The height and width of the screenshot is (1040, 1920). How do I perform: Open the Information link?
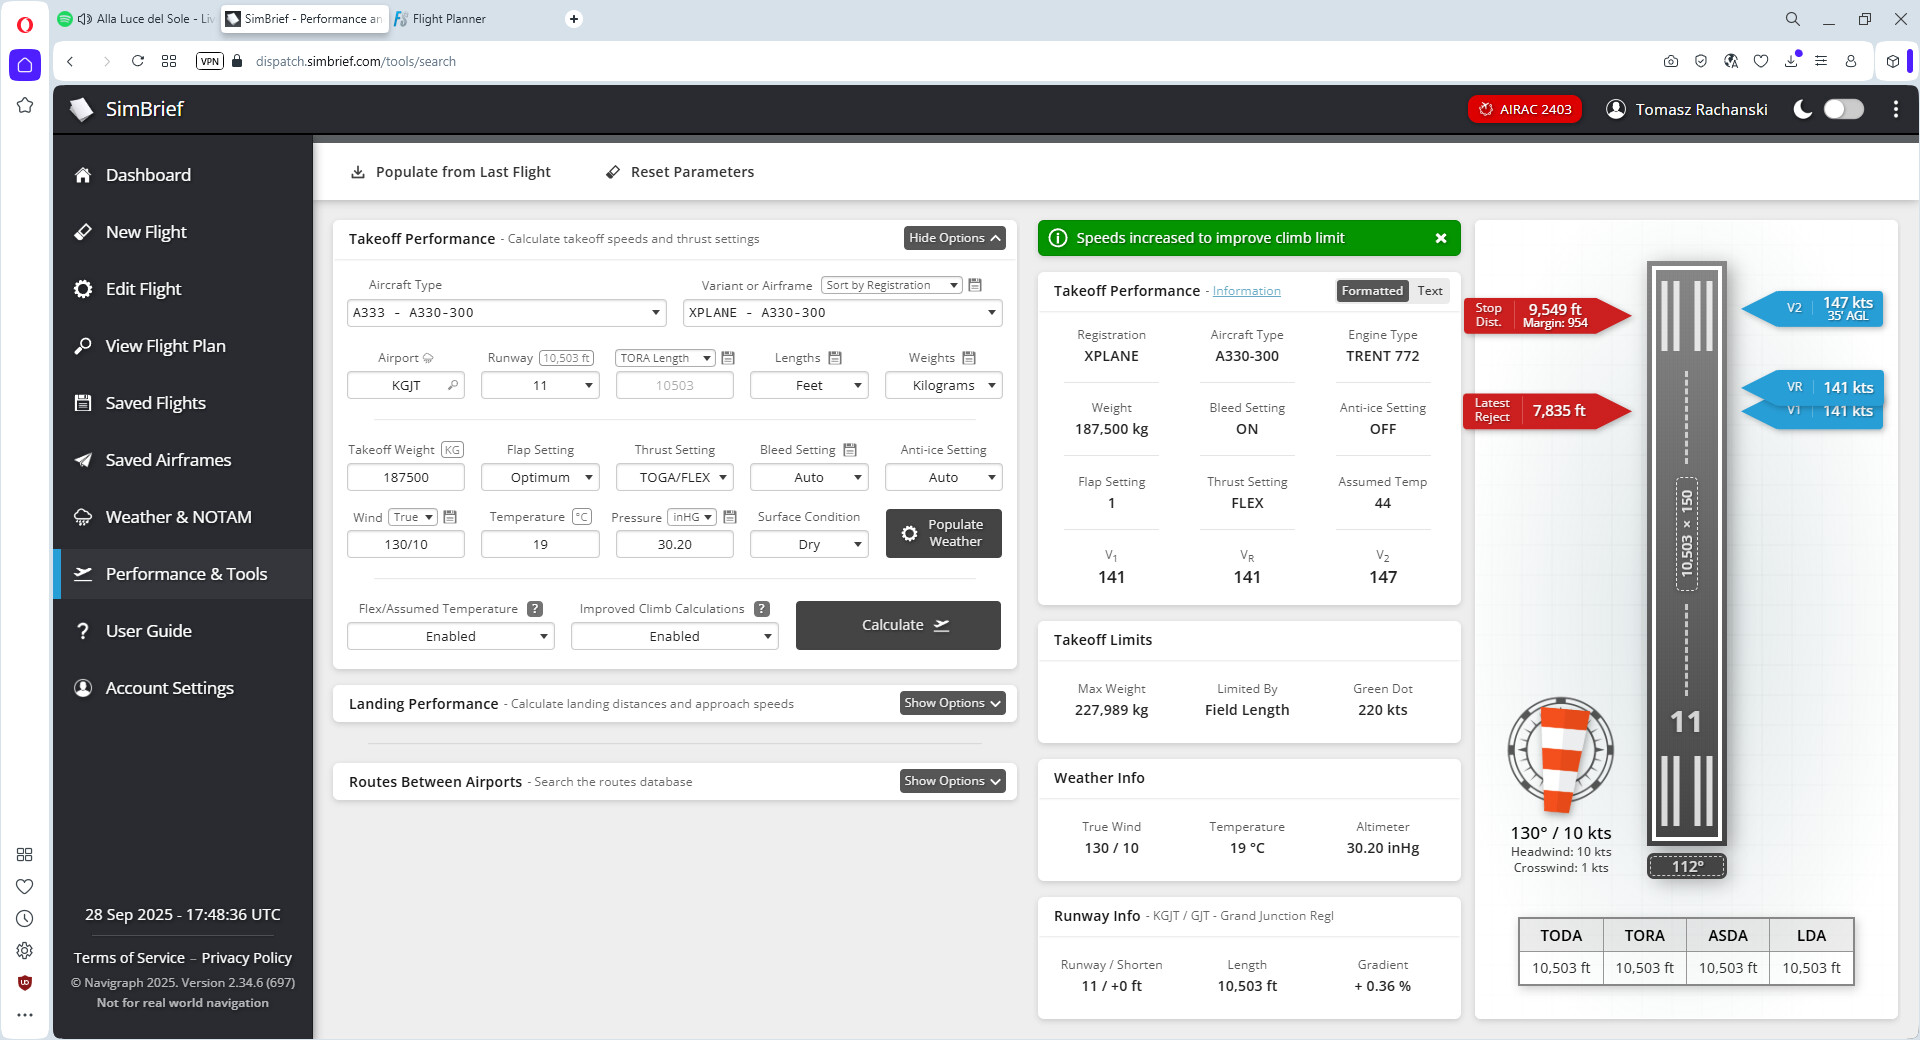[x=1246, y=291]
